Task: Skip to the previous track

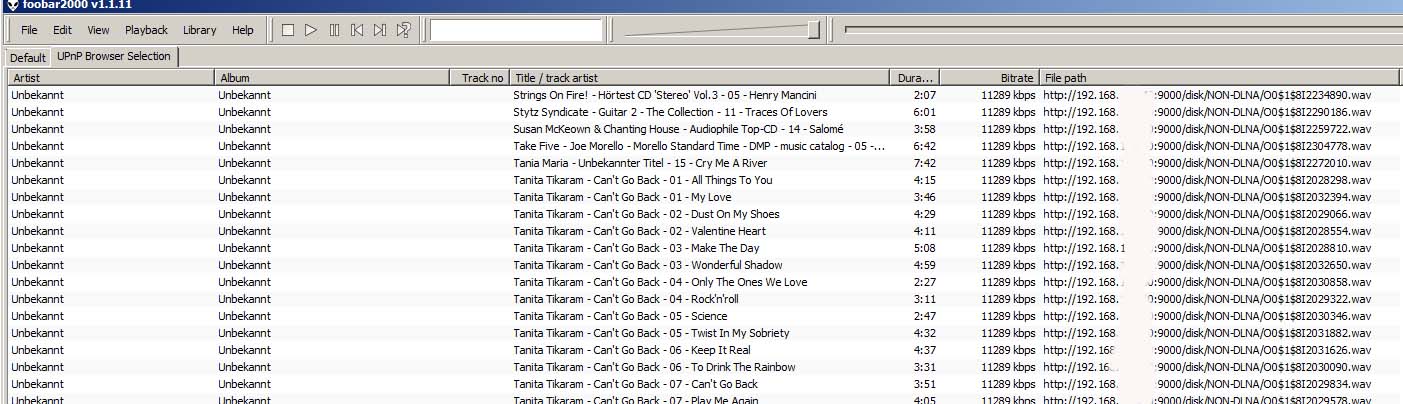Action: pyautogui.click(x=357, y=30)
